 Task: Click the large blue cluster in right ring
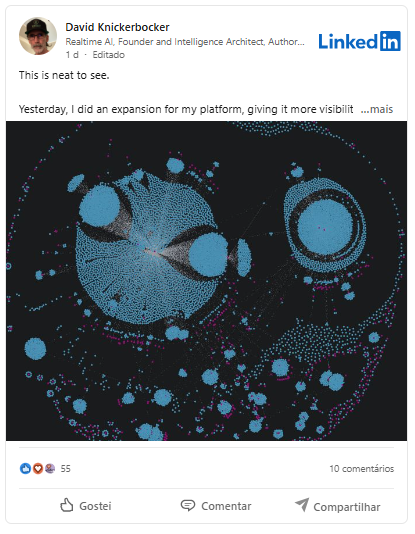pos(325,227)
